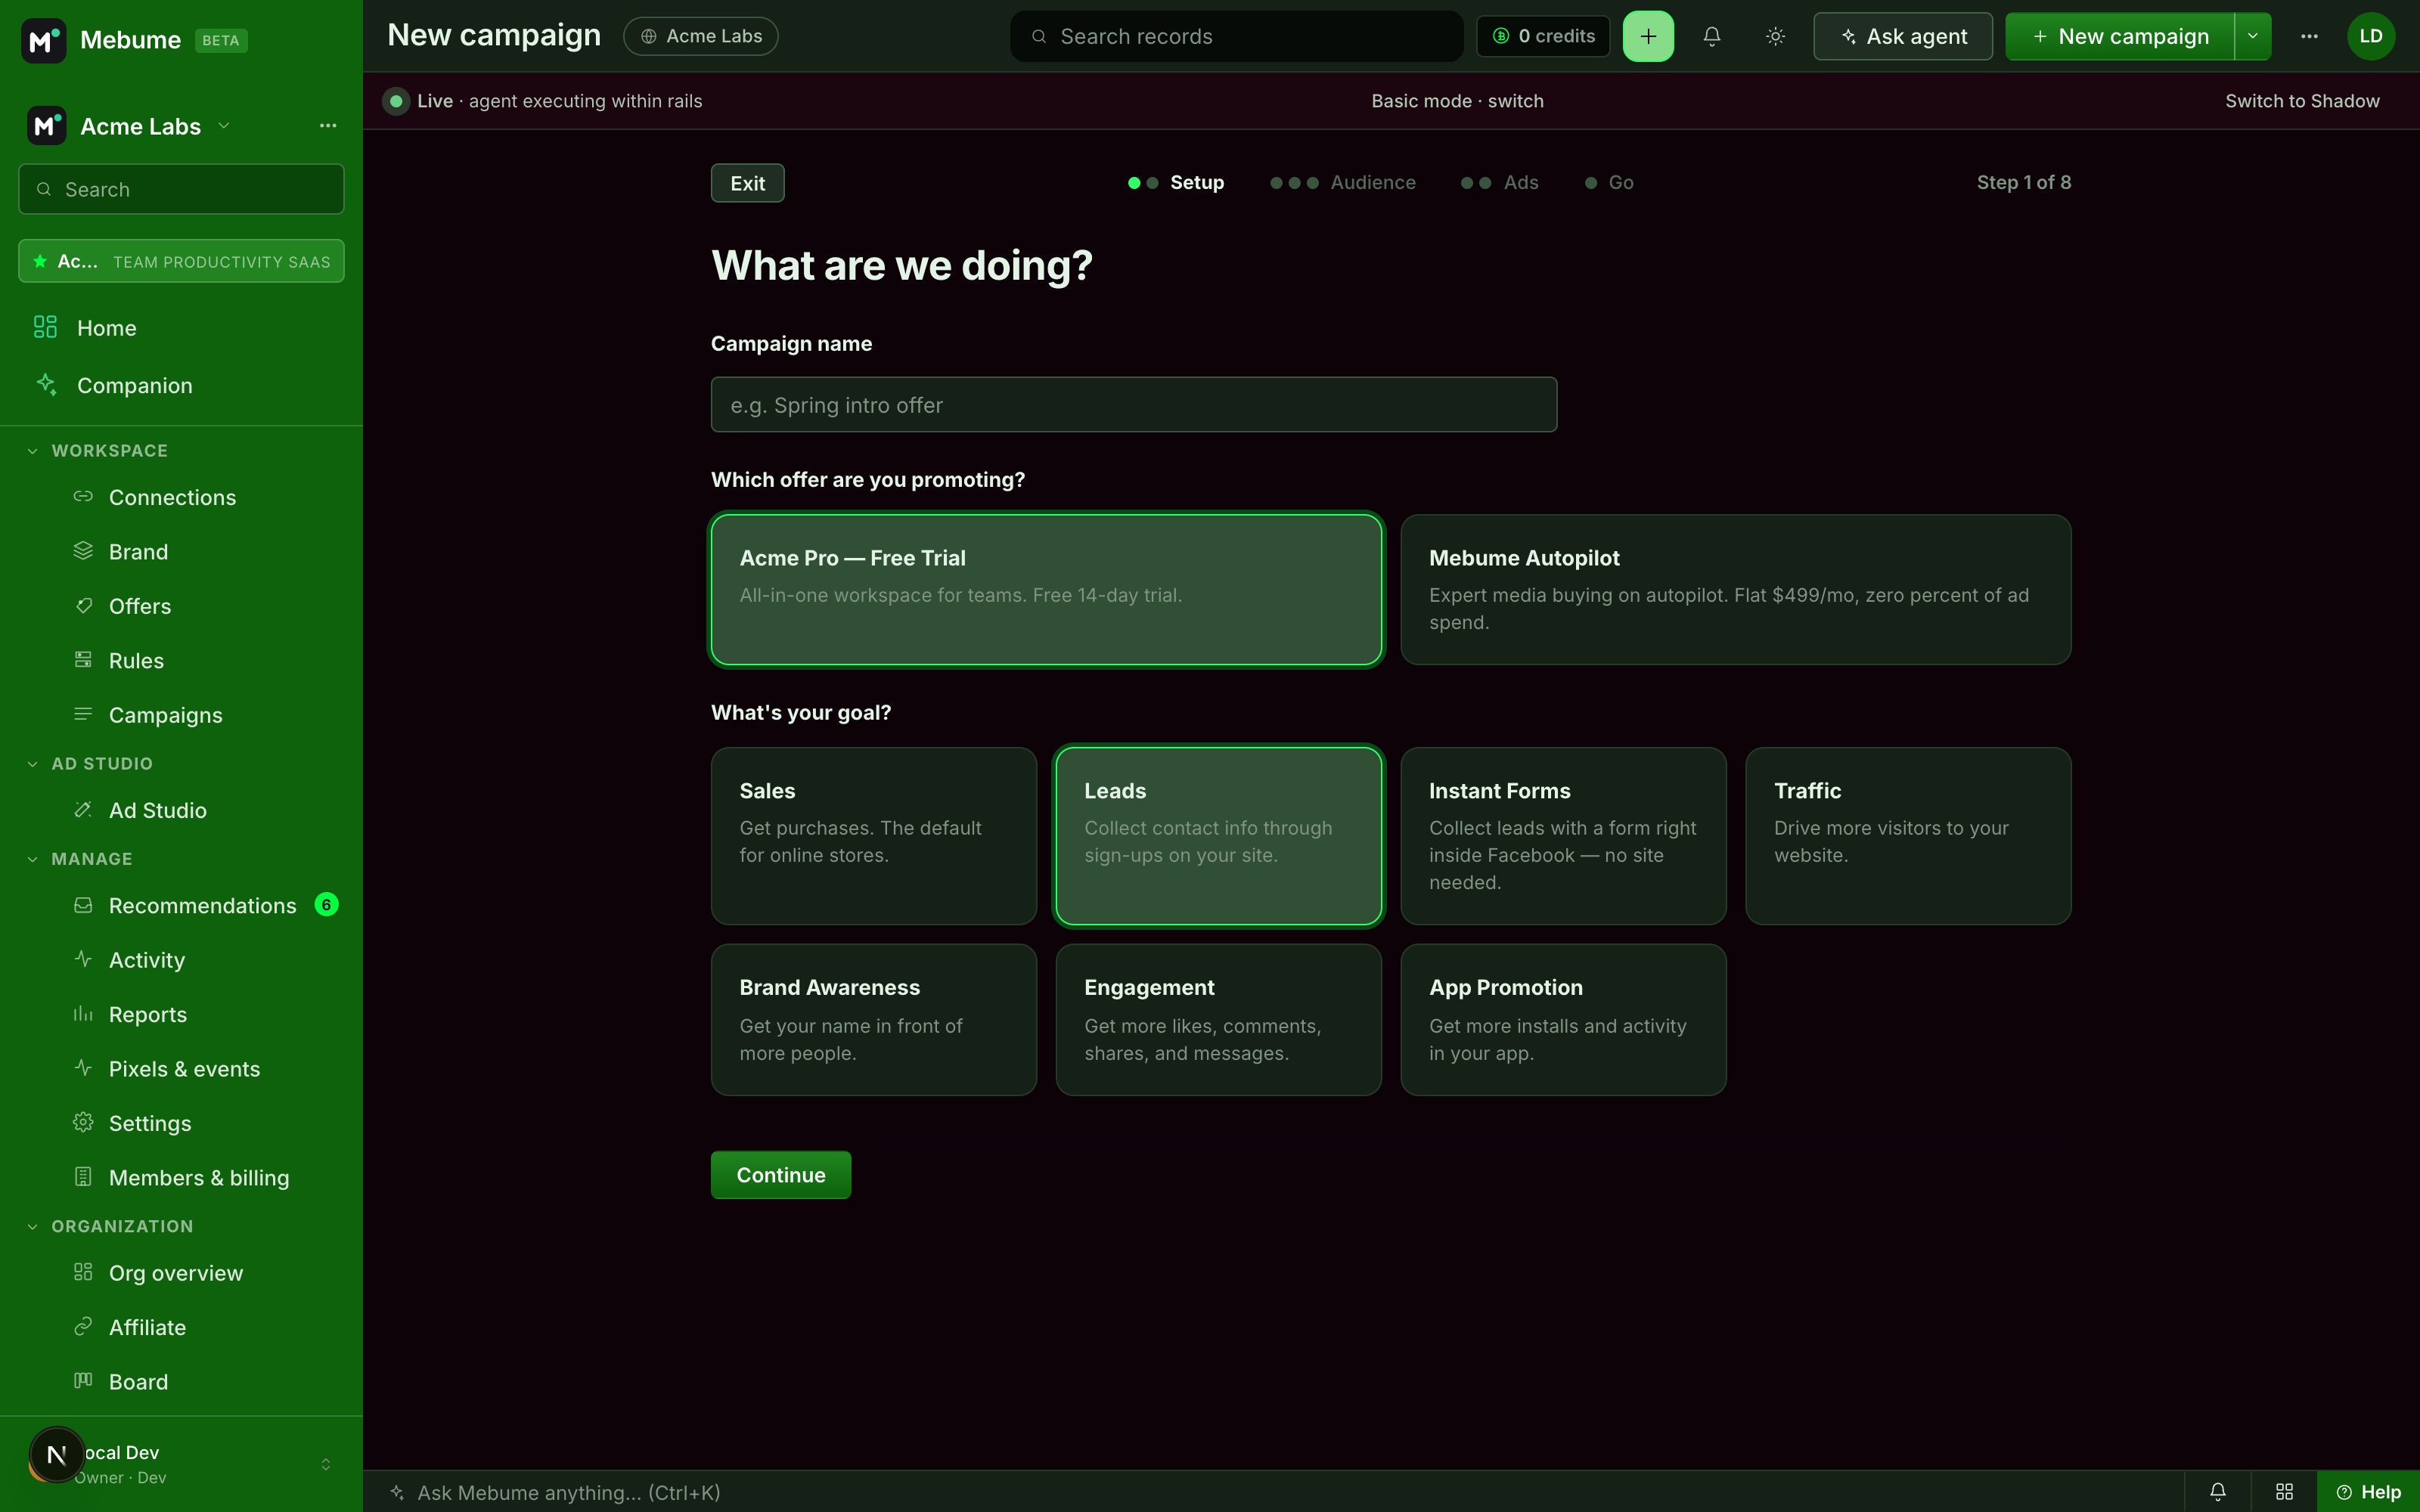Choose the Leads goal card

1218,836
